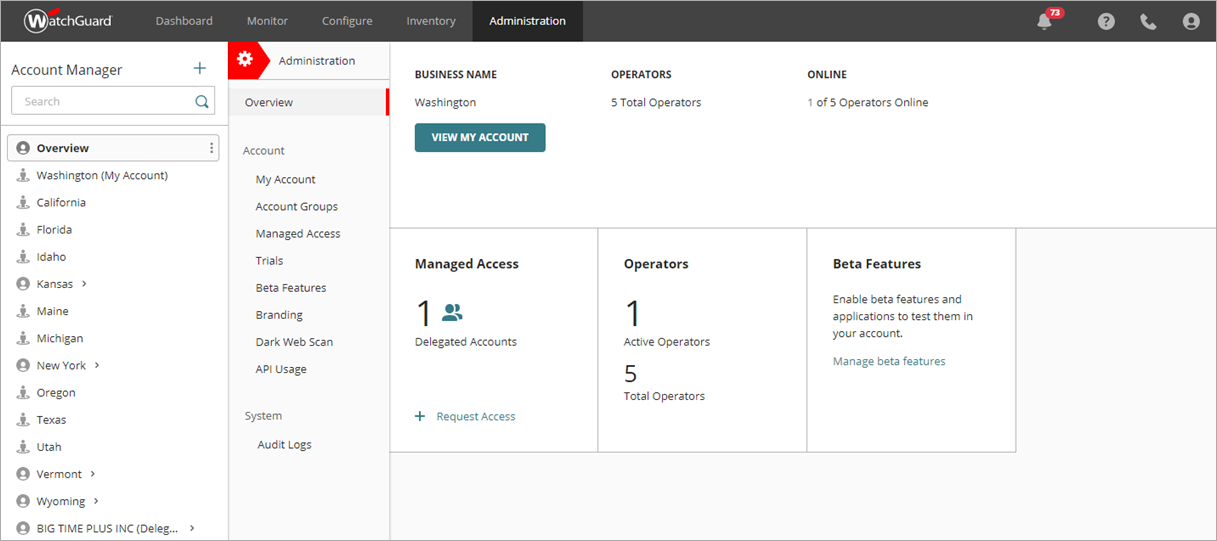Click the Wyoming account icon

pos(23,501)
